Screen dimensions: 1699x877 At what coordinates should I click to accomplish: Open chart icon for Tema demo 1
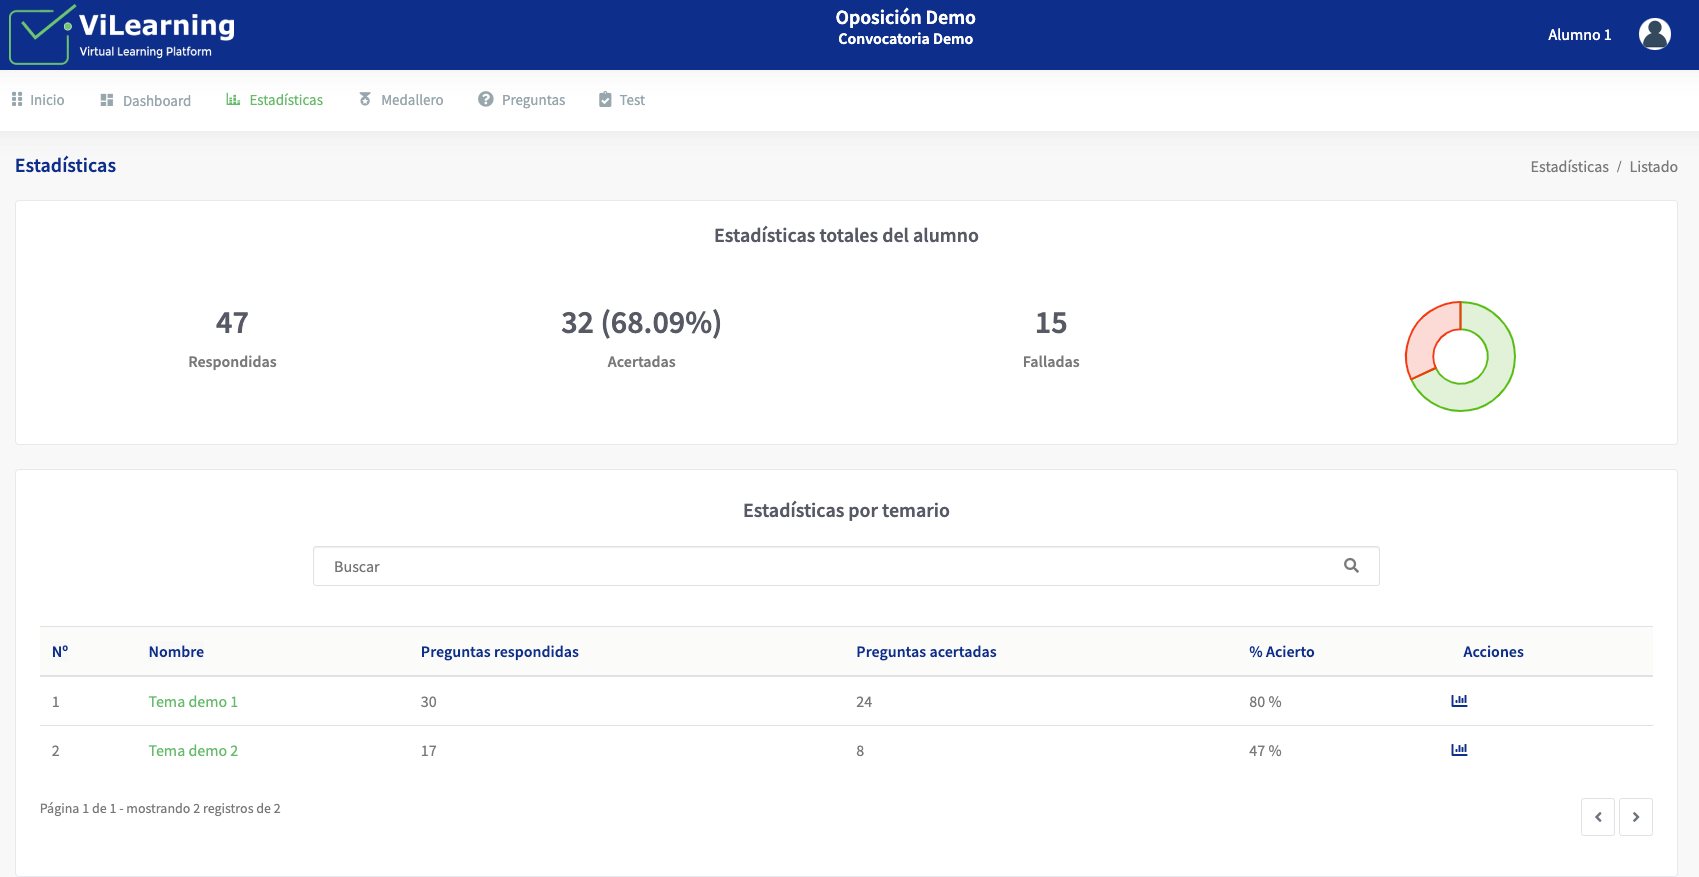[1459, 701]
